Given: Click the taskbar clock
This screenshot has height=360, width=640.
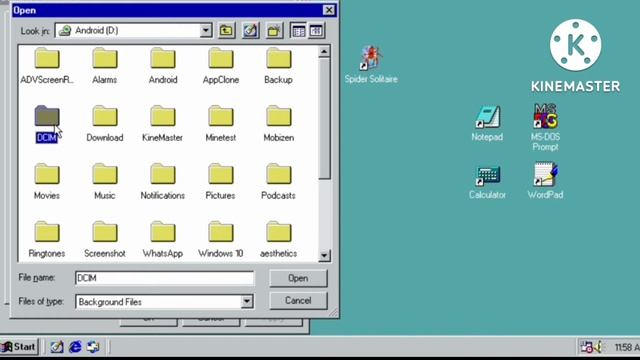Looking at the screenshot, I should click(627, 347).
